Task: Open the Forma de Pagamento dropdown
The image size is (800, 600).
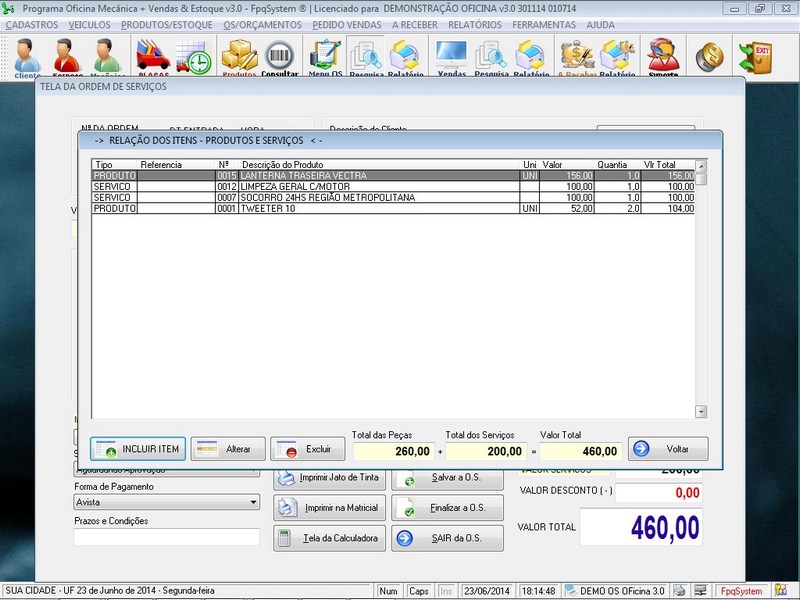Action: click(167, 503)
